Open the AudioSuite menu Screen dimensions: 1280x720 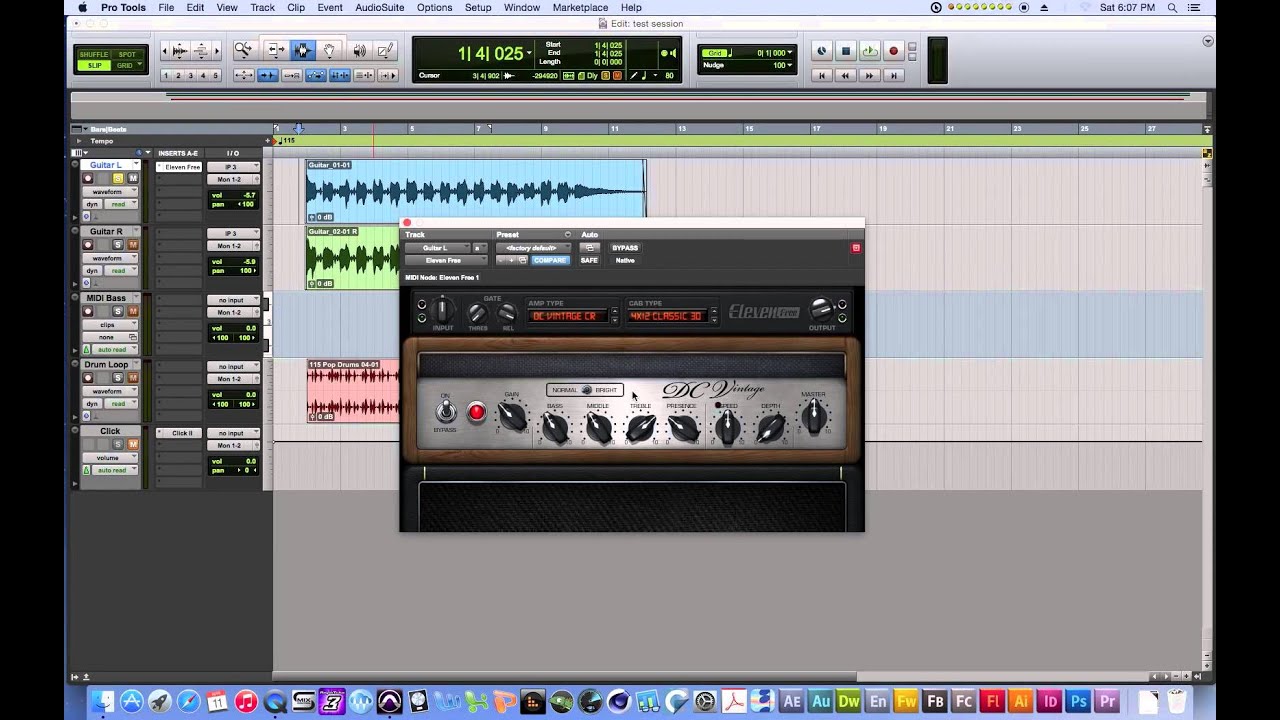pyautogui.click(x=380, y=7)
